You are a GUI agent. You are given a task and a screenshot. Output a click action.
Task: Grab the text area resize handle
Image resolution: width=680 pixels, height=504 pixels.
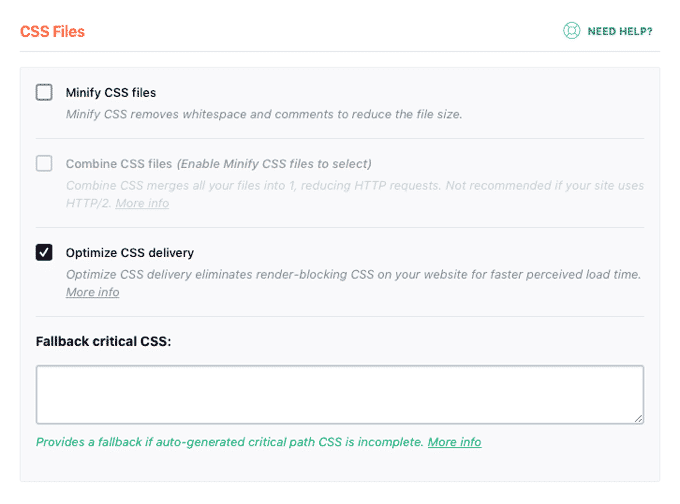(x=638, y=418)
